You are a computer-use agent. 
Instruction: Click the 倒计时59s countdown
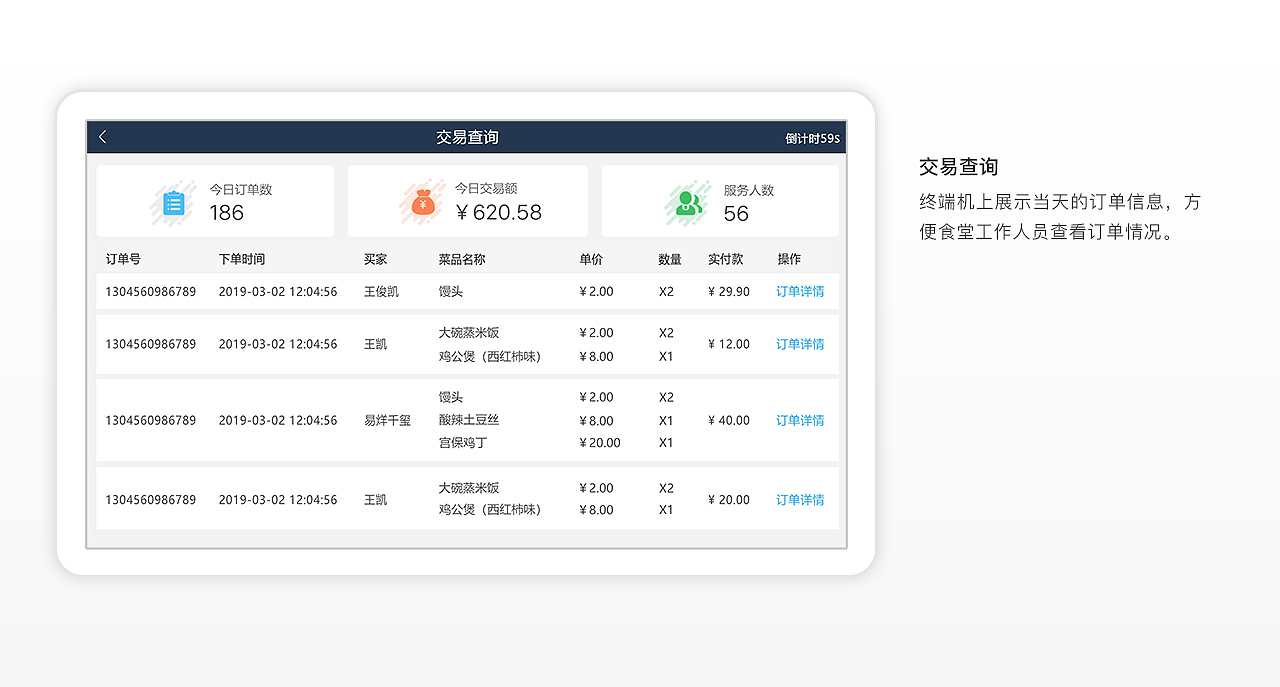click(812, 138)
